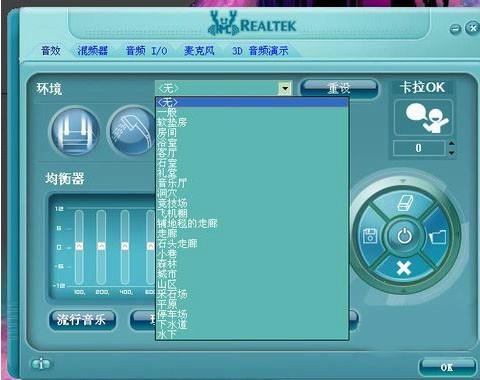Save equalizer preset with floppy icon

pos(370,236)
